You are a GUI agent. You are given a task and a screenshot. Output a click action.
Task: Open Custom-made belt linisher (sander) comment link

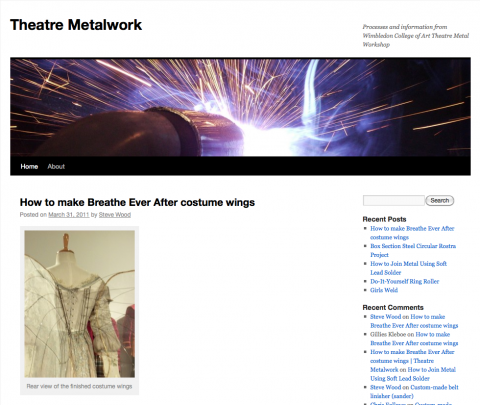414,392
